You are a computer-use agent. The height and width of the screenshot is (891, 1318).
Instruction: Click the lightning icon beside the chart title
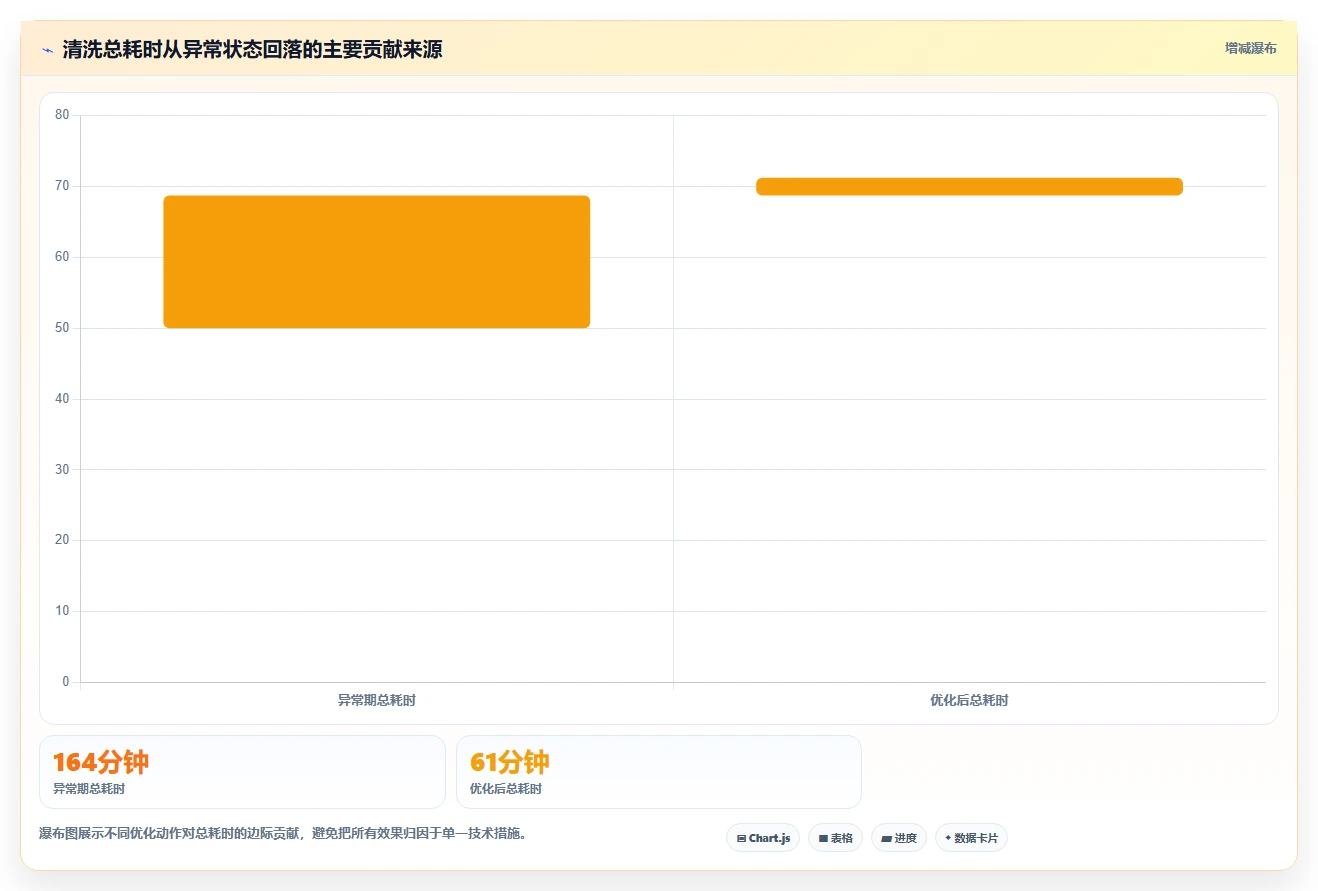(47, 50)
